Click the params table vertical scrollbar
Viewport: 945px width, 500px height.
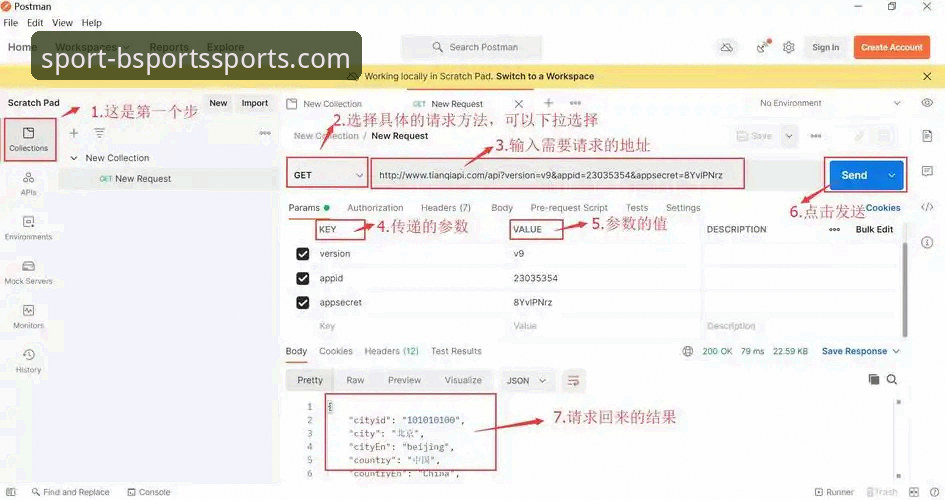click(x=904, y=289)
